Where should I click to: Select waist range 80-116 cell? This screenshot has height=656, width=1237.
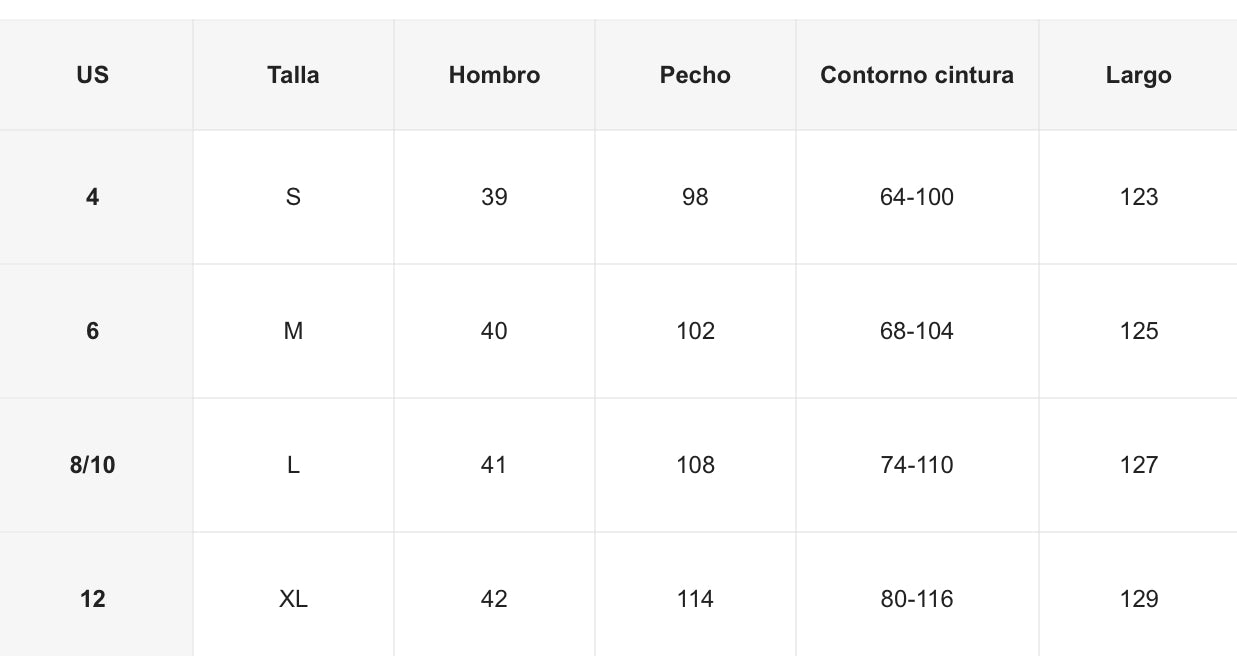[x=916, y=599]
